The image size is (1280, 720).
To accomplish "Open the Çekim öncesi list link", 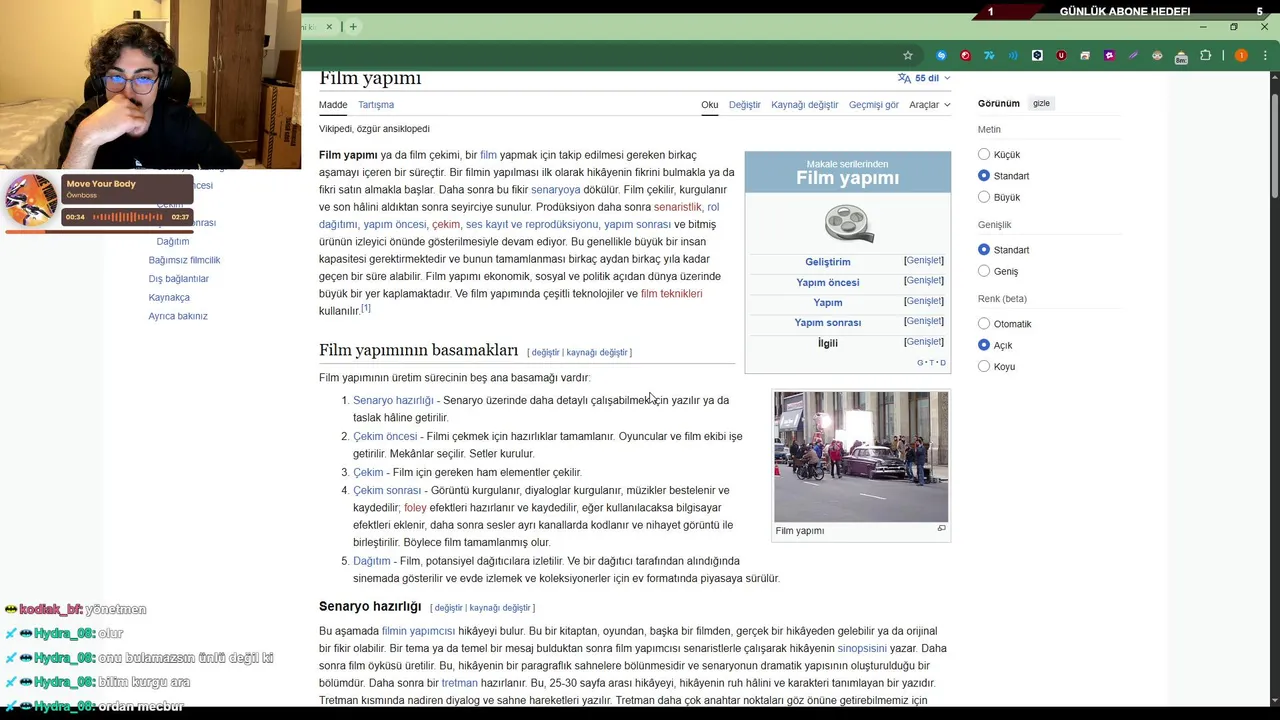I will pyautogui.click(x=385, y=436).
